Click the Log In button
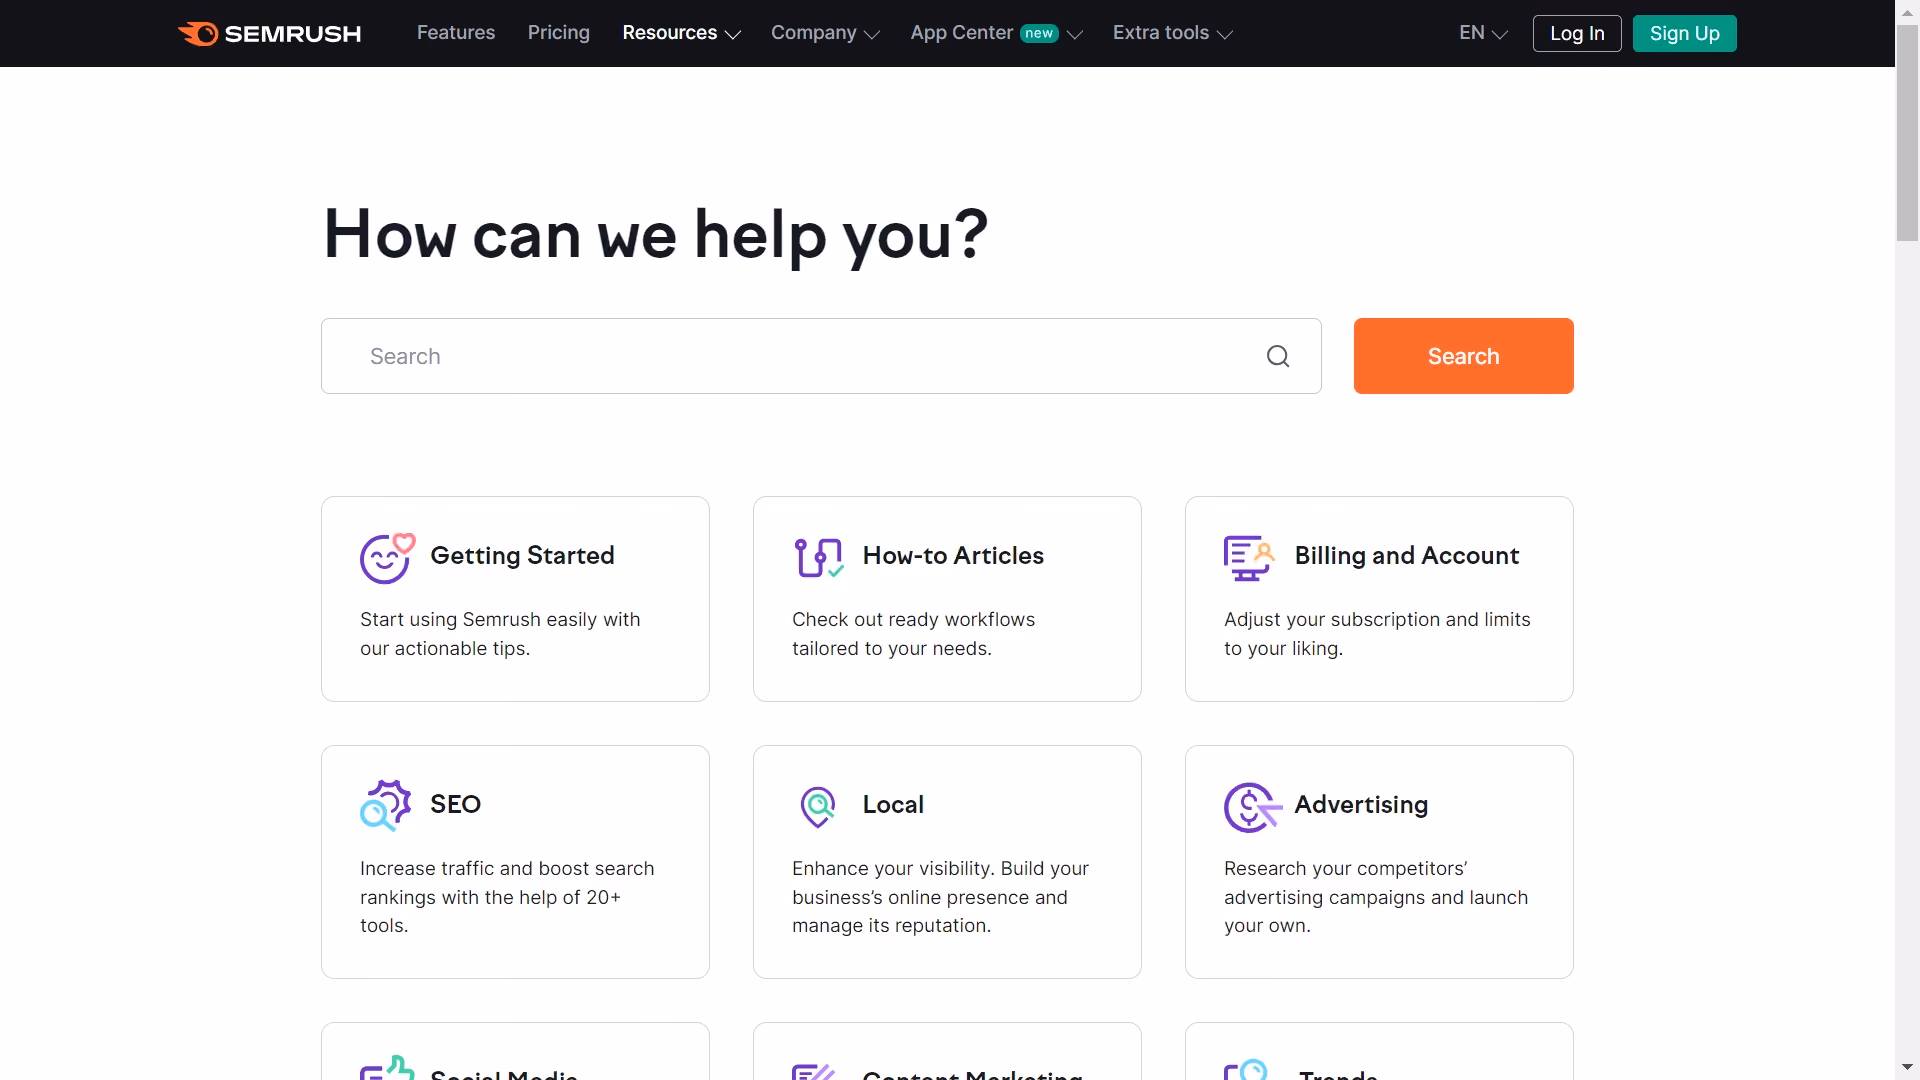The height and width of the screenshot is (1080, 1920). (1577, 33)
